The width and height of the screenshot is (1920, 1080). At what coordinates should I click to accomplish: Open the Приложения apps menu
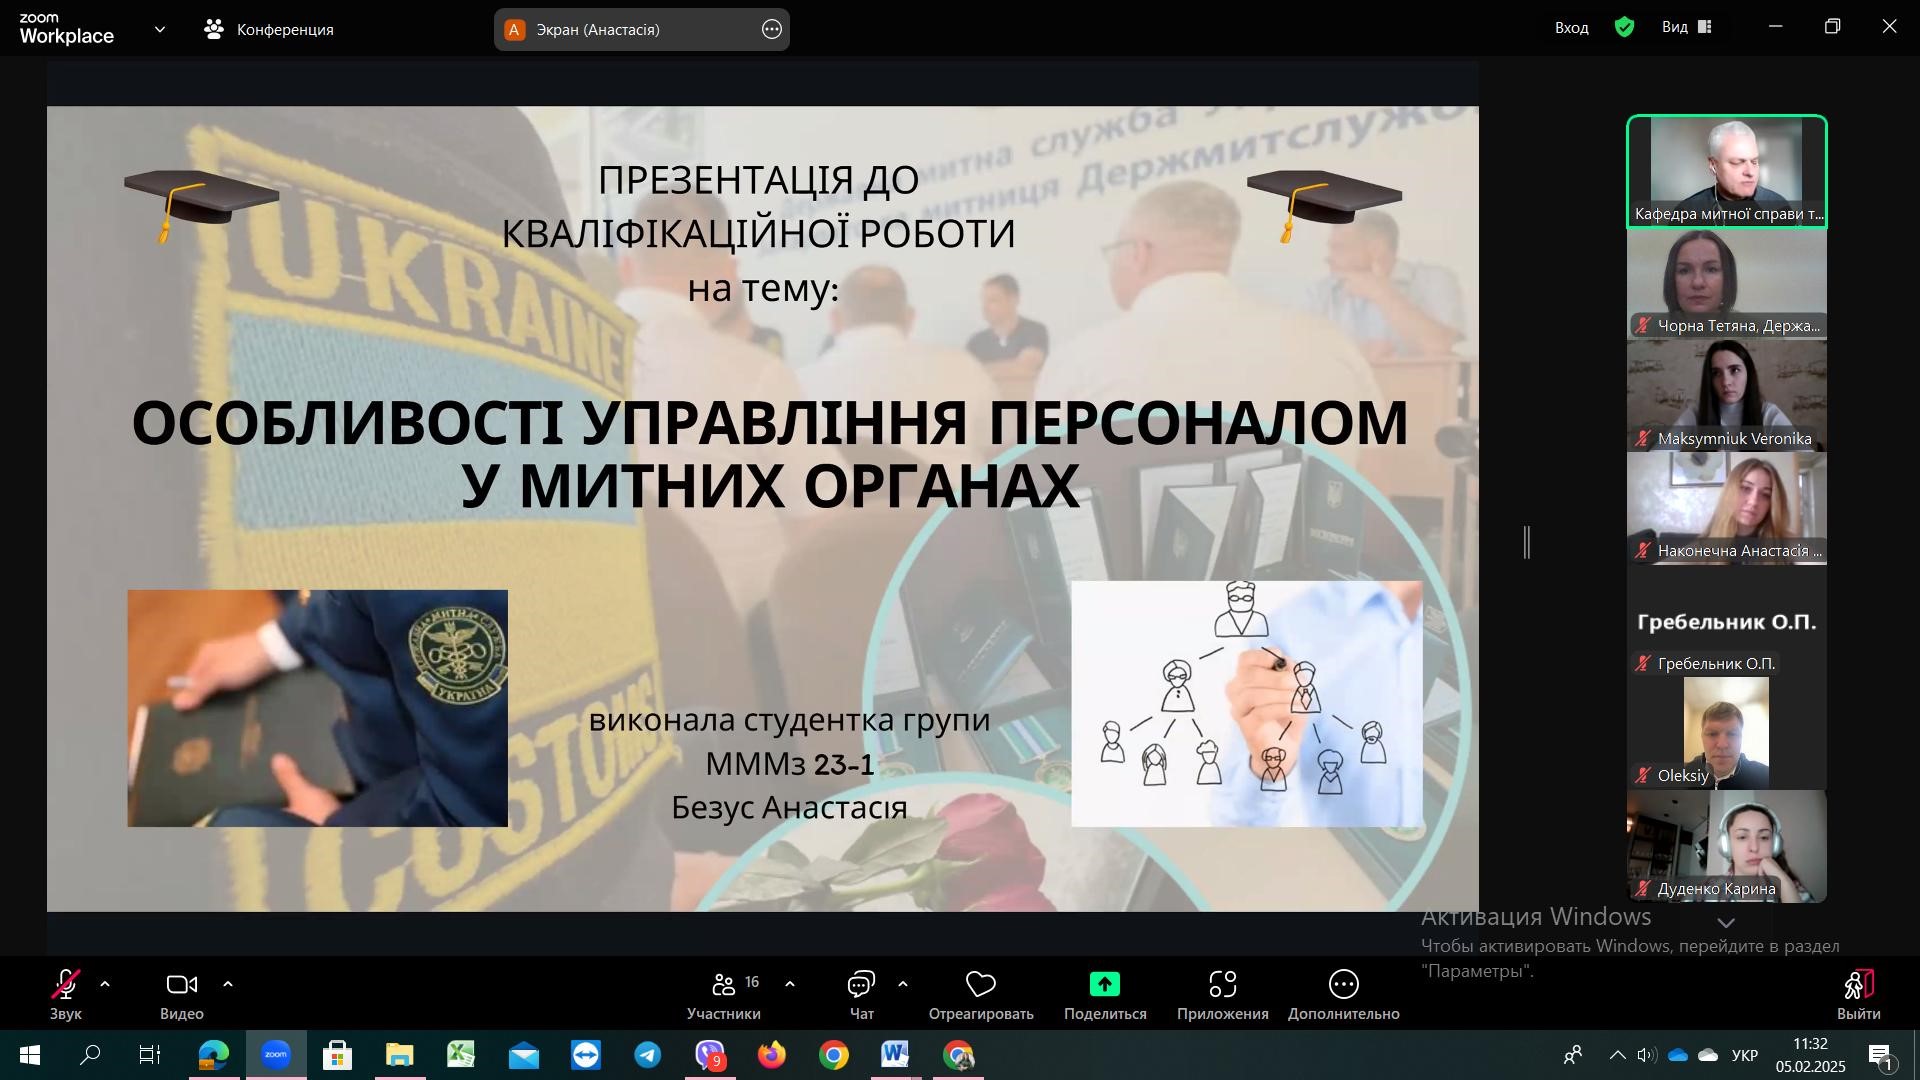point(1223,995)
